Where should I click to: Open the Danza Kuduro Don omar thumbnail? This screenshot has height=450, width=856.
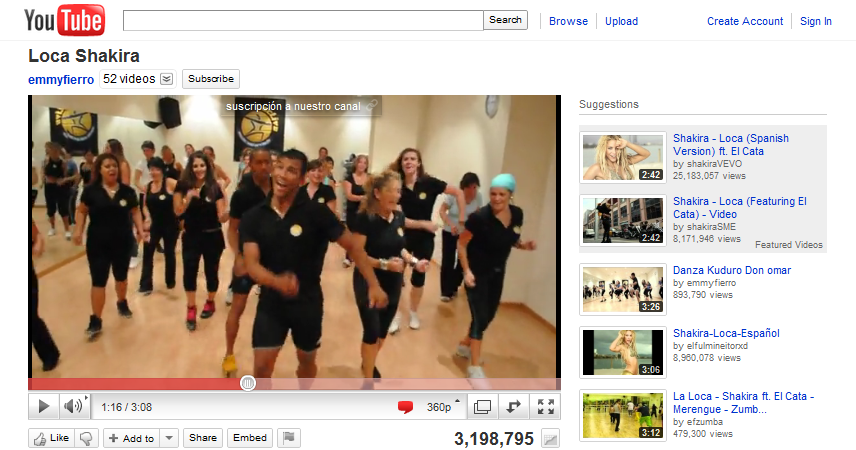pyautogui.click(x=623, y=289)
